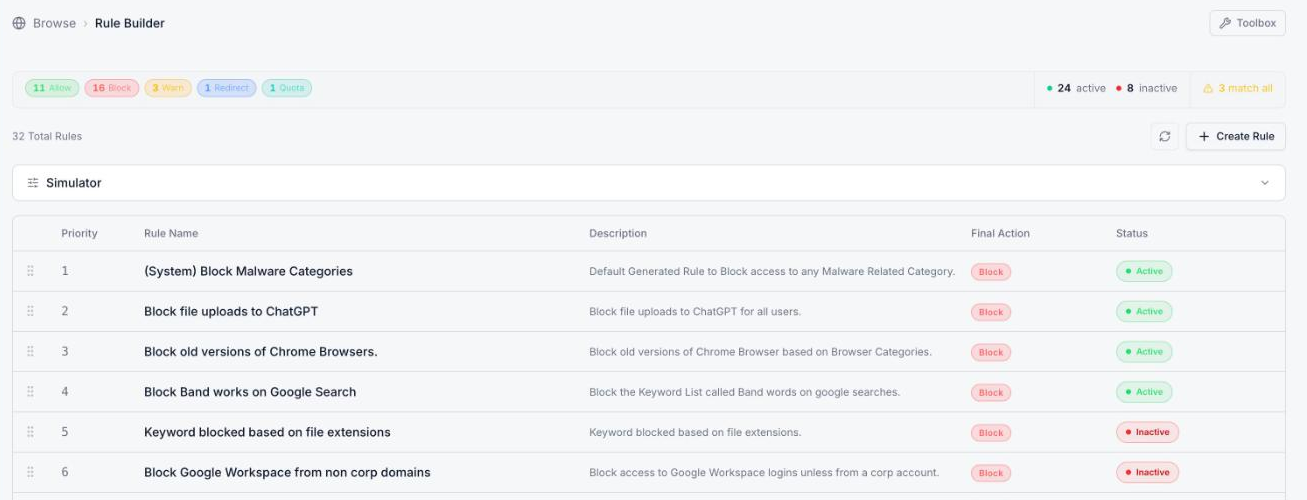Click the refresh rules icon button

tap(1164, 136)
